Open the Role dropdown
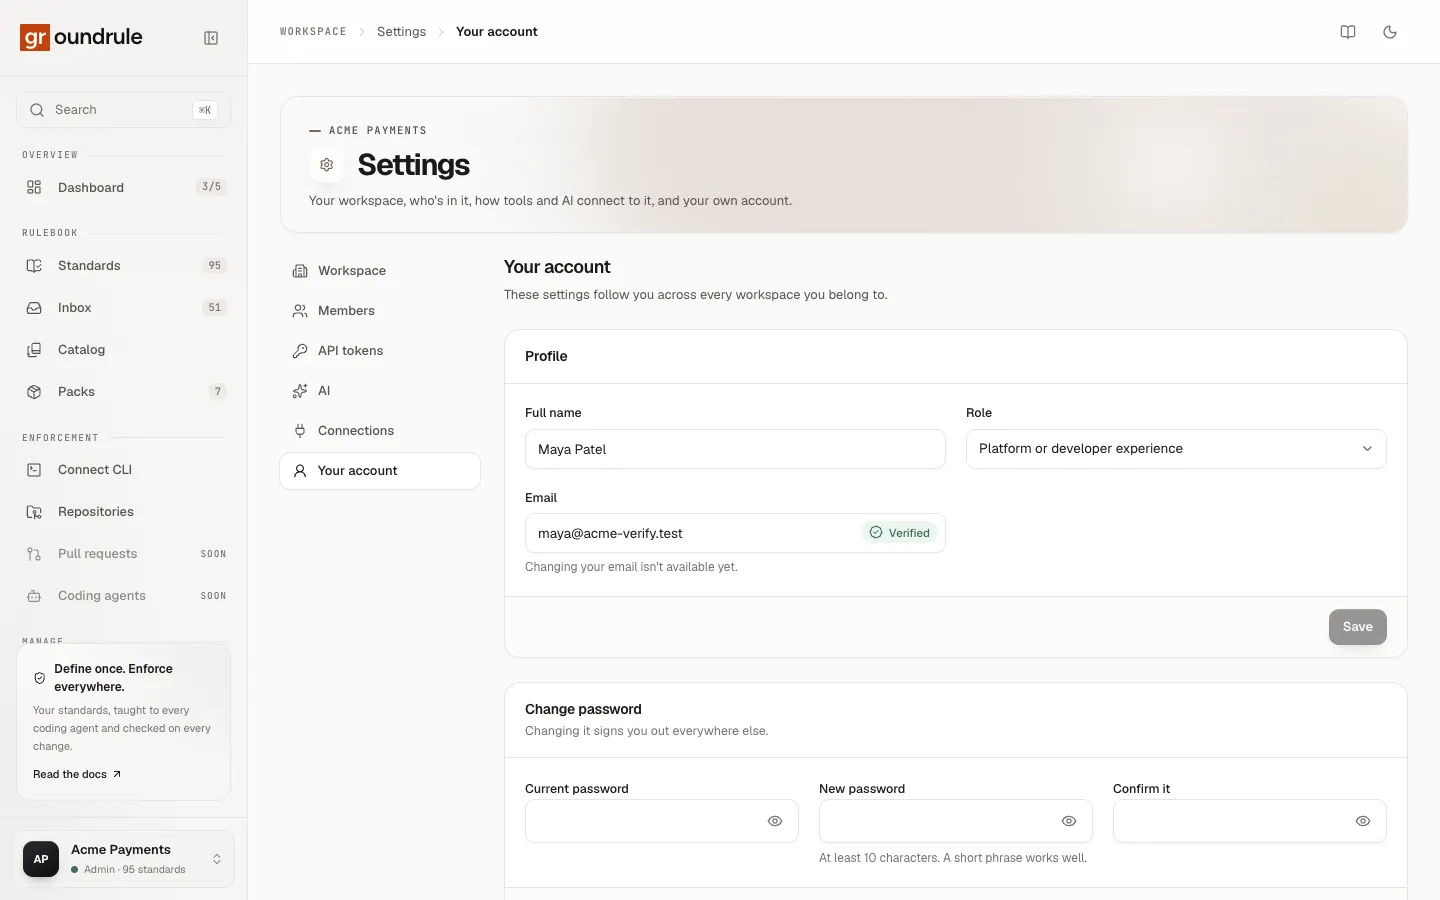 click(1176, 449)
